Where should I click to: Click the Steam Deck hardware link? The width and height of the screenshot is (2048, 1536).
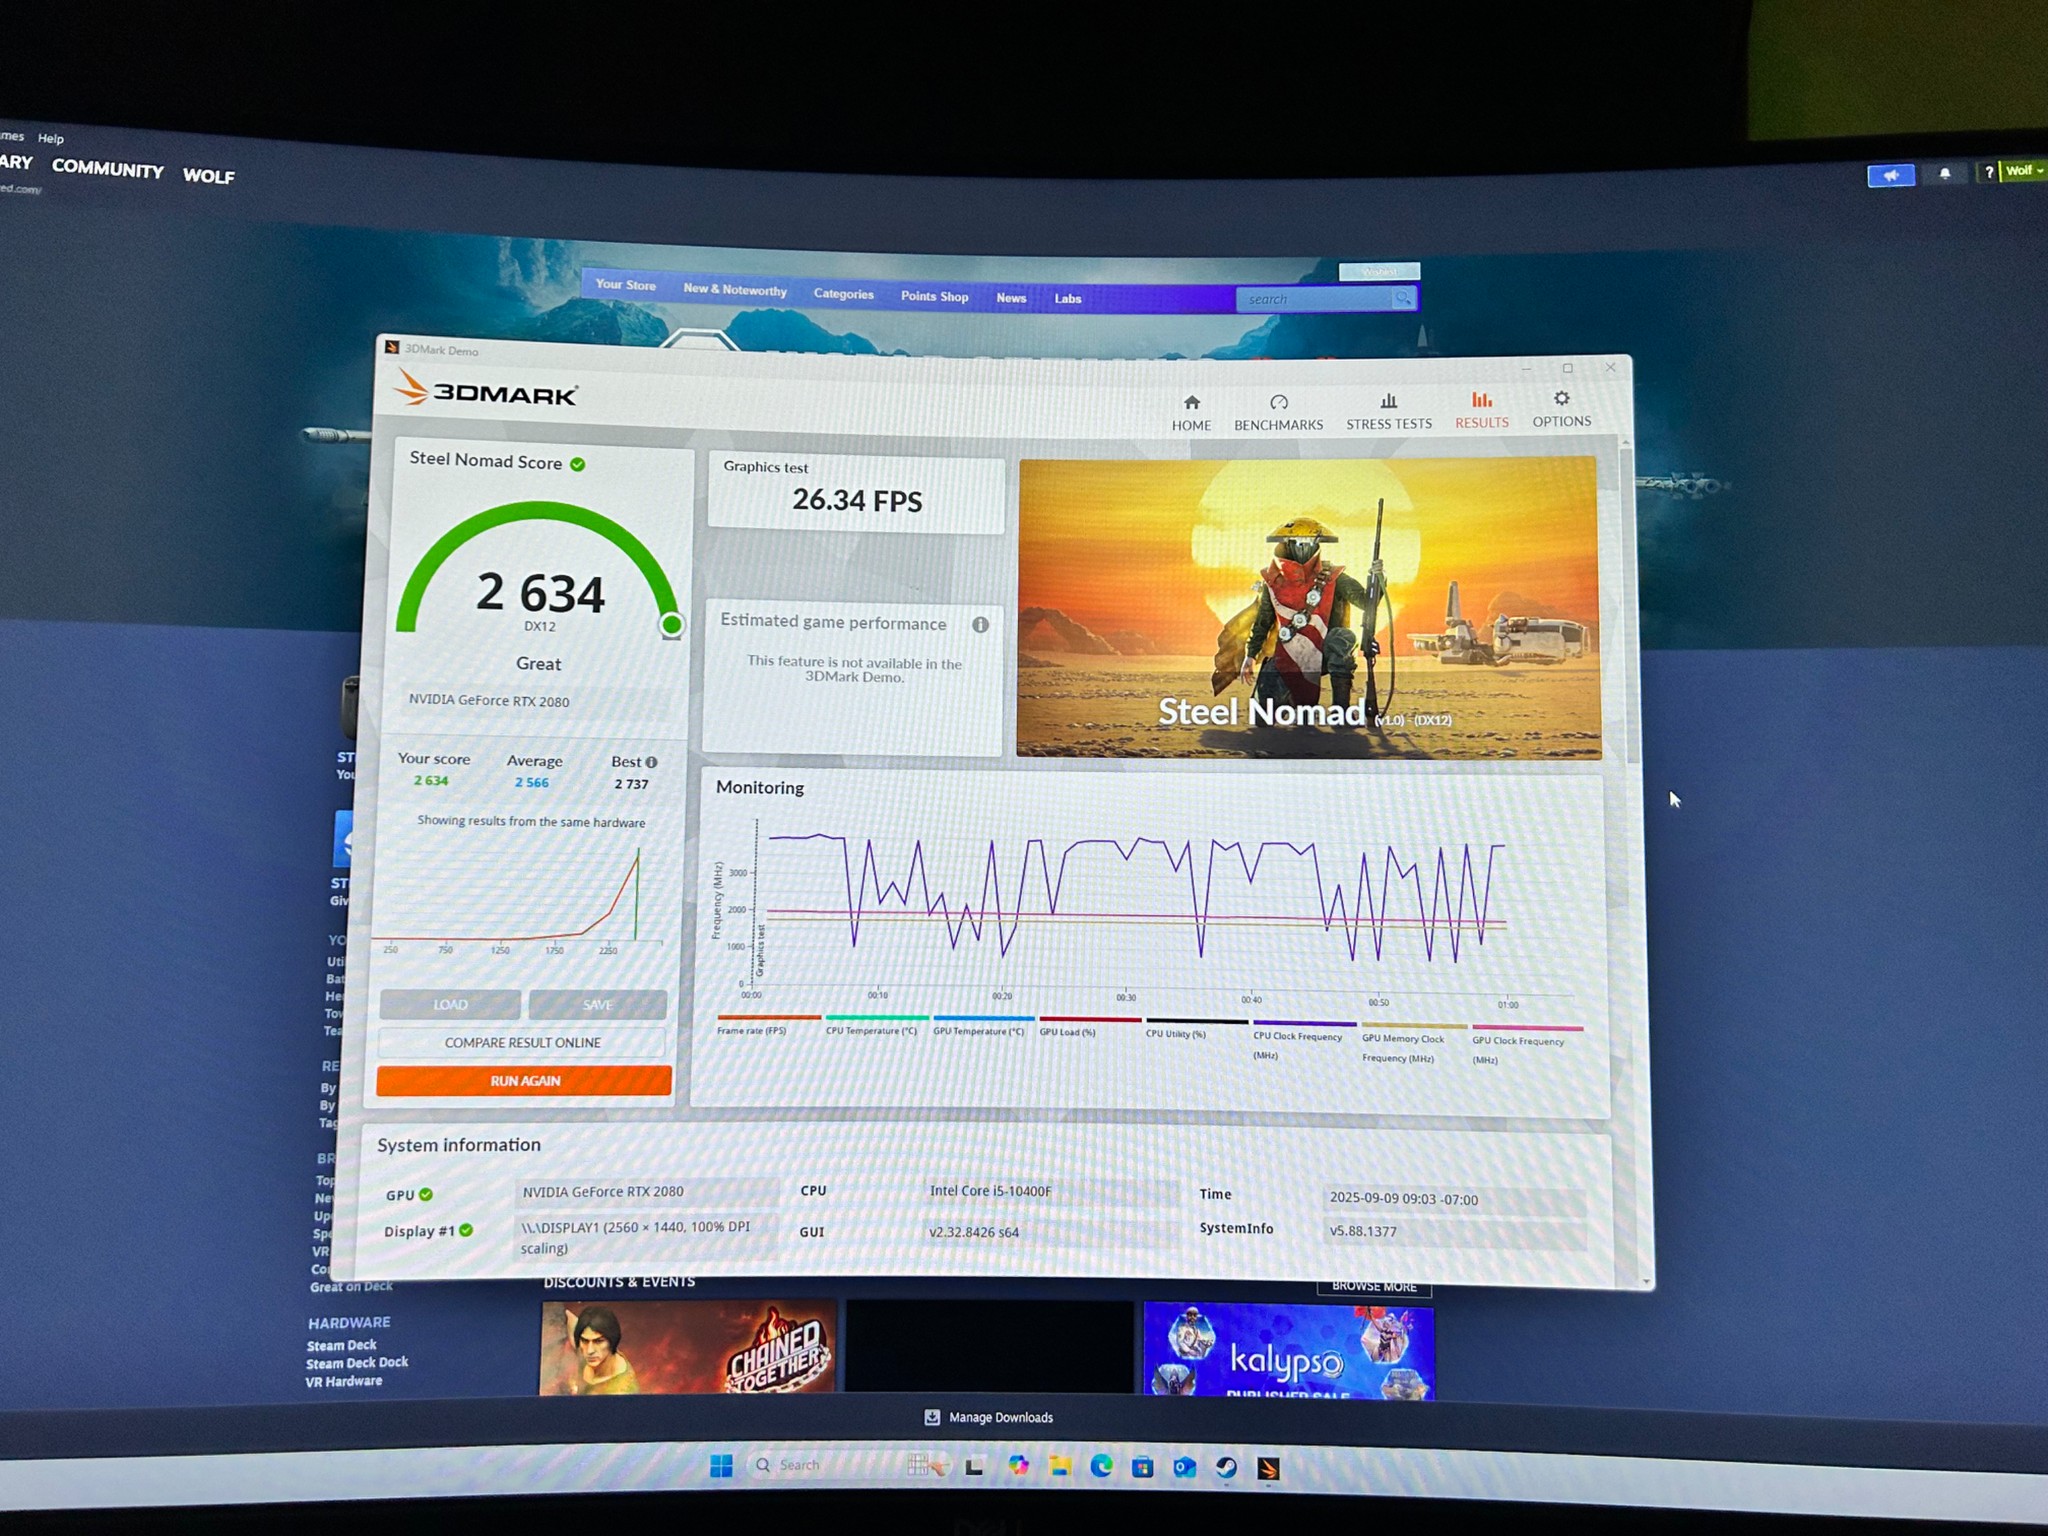(342, 1346)
